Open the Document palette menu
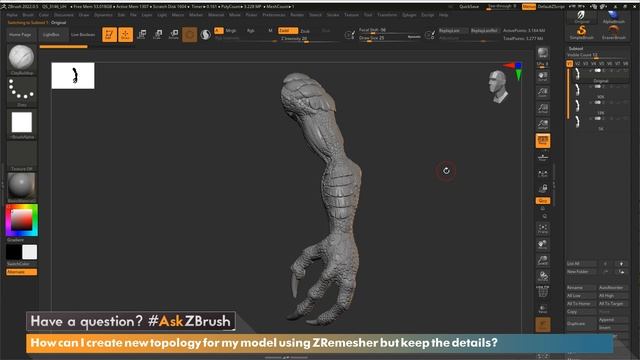640x360 pixels. (64, 15)
